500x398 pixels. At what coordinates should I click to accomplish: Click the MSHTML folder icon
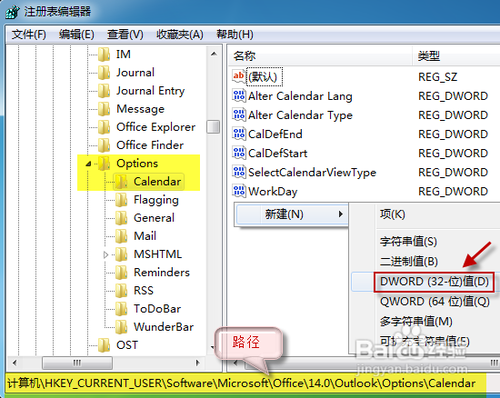[x=121, y=254]
